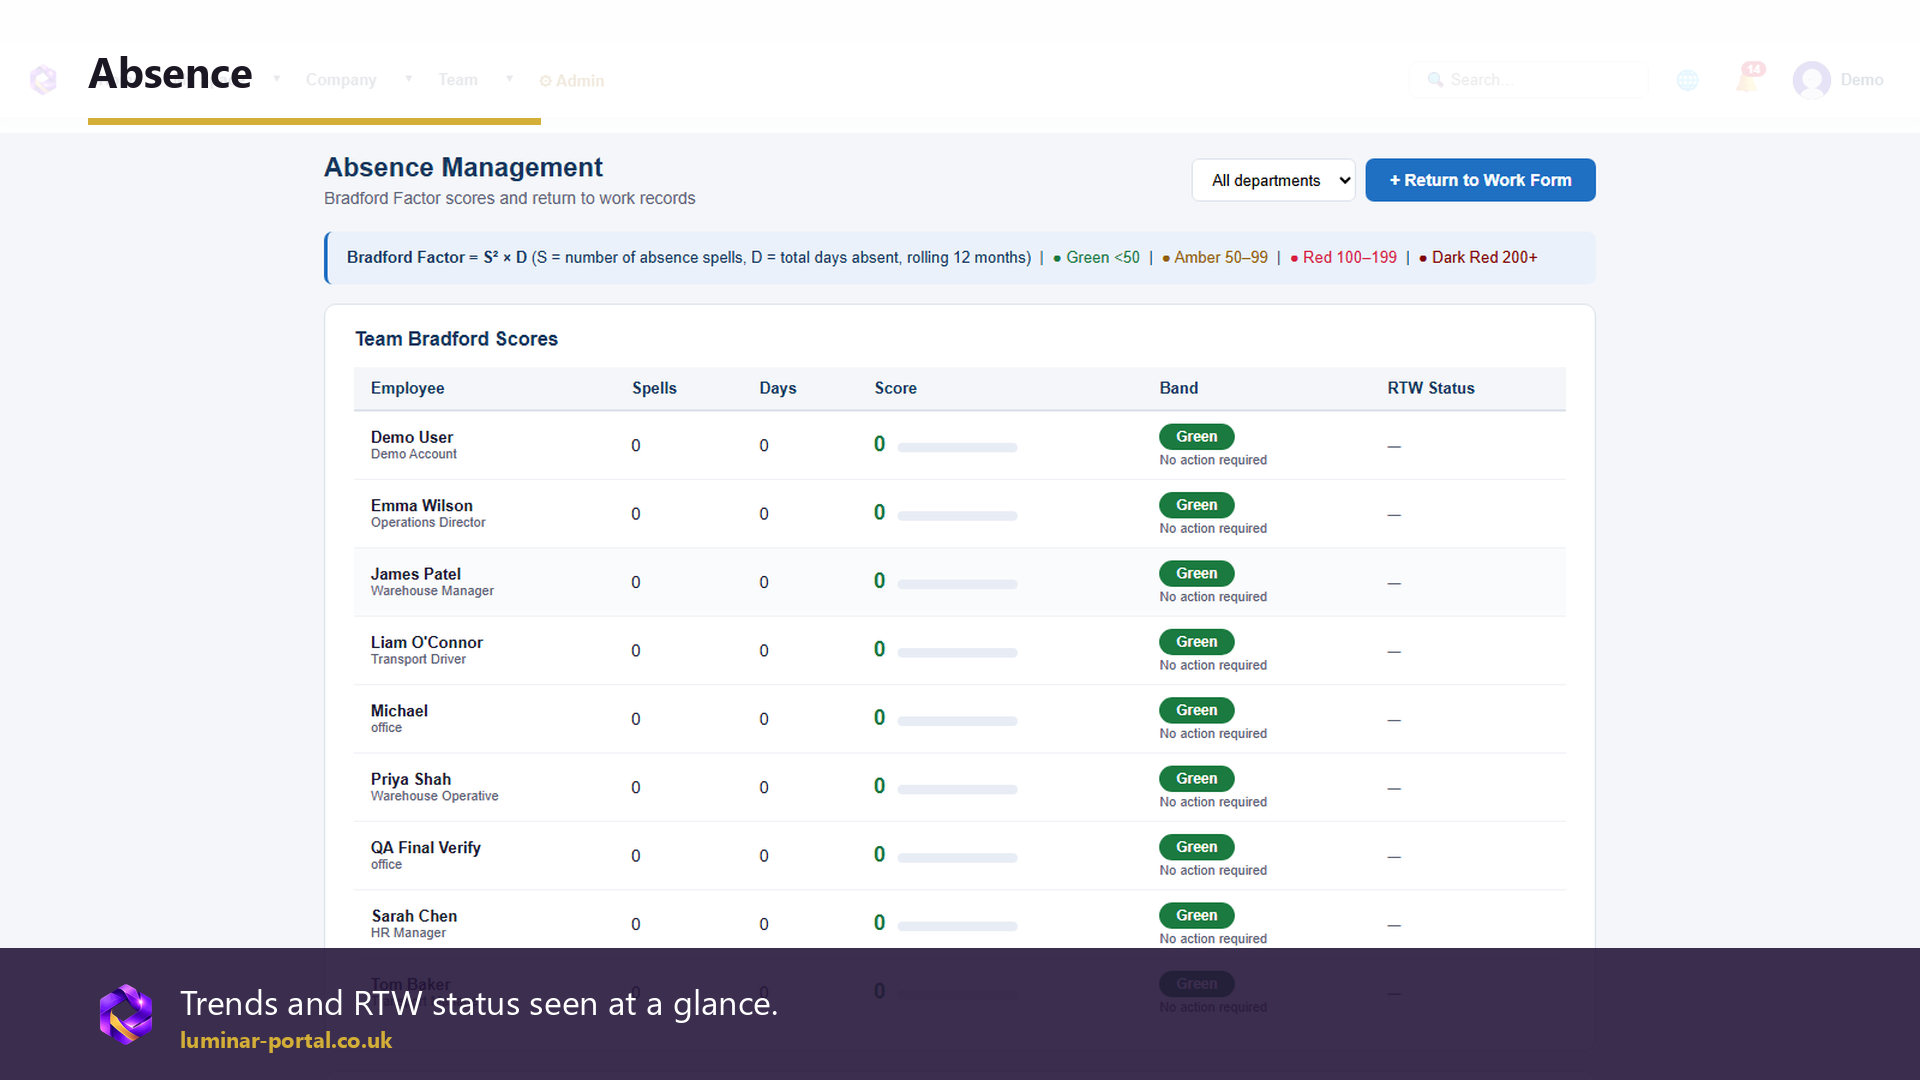1920x1080 pixels.
Task: Open the globe language icon
Action: 1688,80
